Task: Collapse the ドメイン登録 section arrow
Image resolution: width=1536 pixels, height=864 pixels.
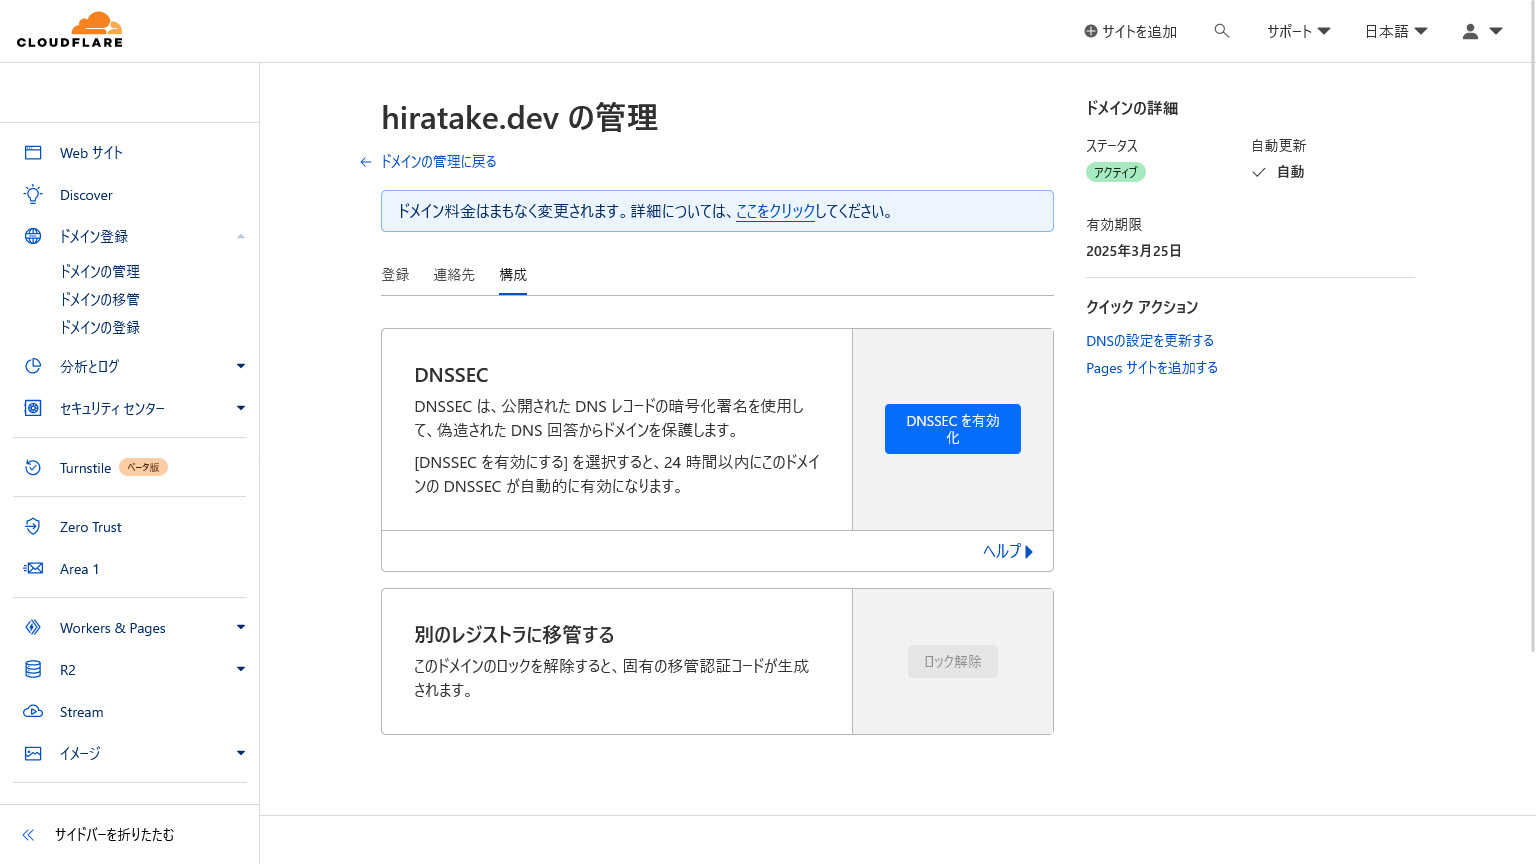Action: pos(241,236)
